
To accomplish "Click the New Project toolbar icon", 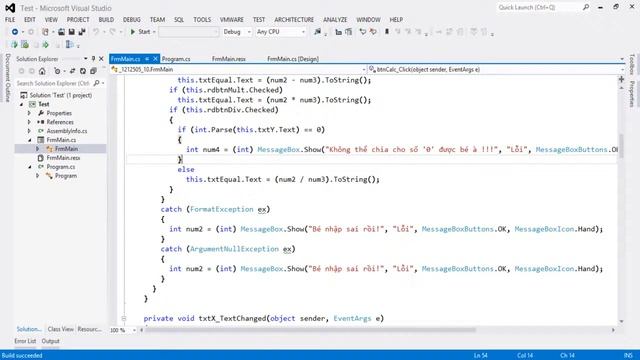I will pyautogui.click(x=45, y=31).
